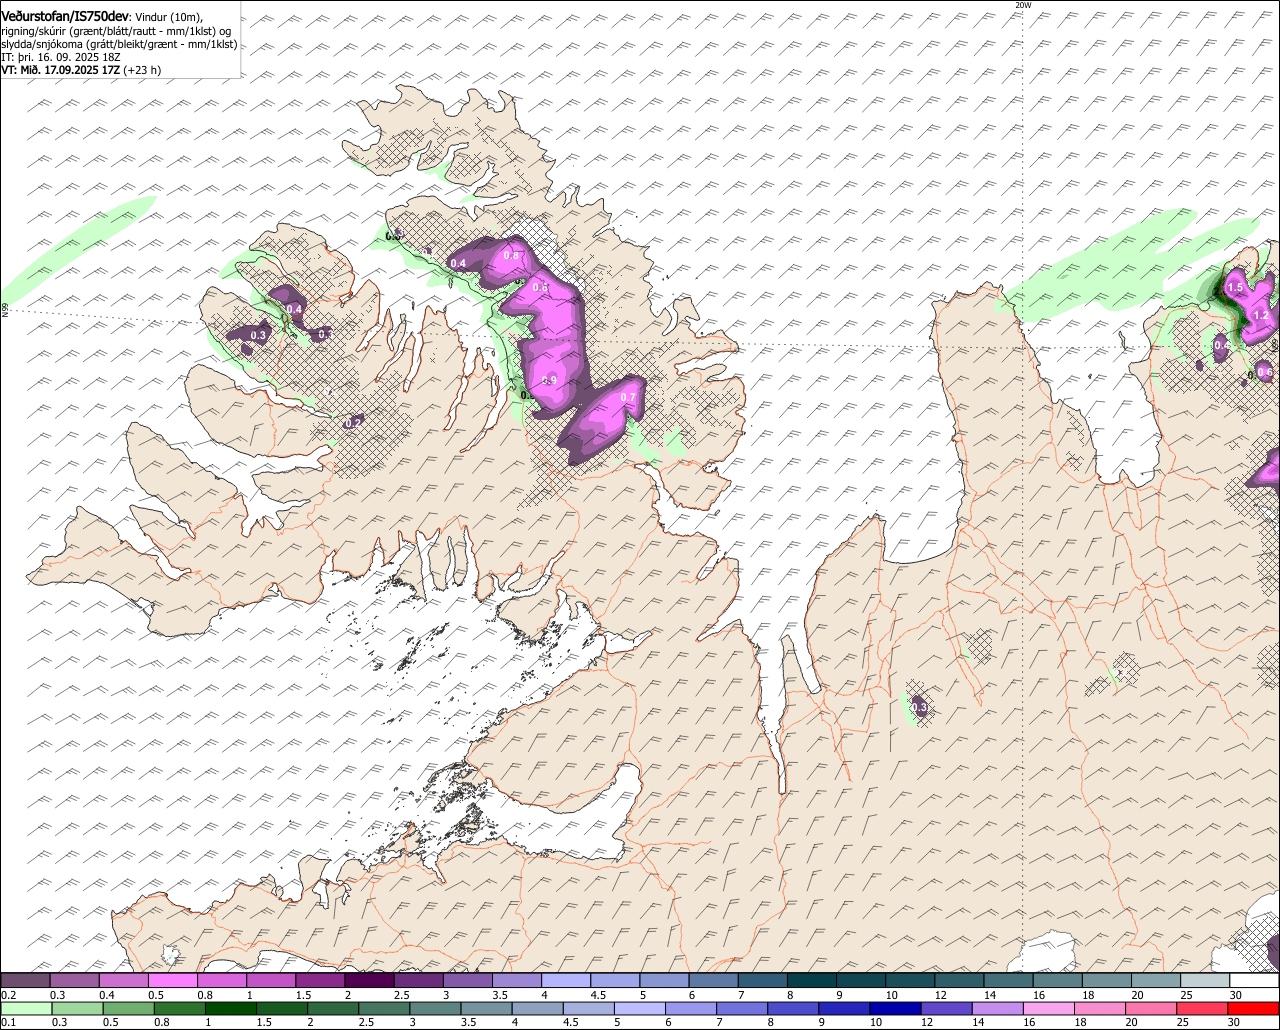The width and height of the screenshot is (1280, 1030).
Task: Click the 1.2 snowfall value on the map
Action: (x=1261, y=315)
